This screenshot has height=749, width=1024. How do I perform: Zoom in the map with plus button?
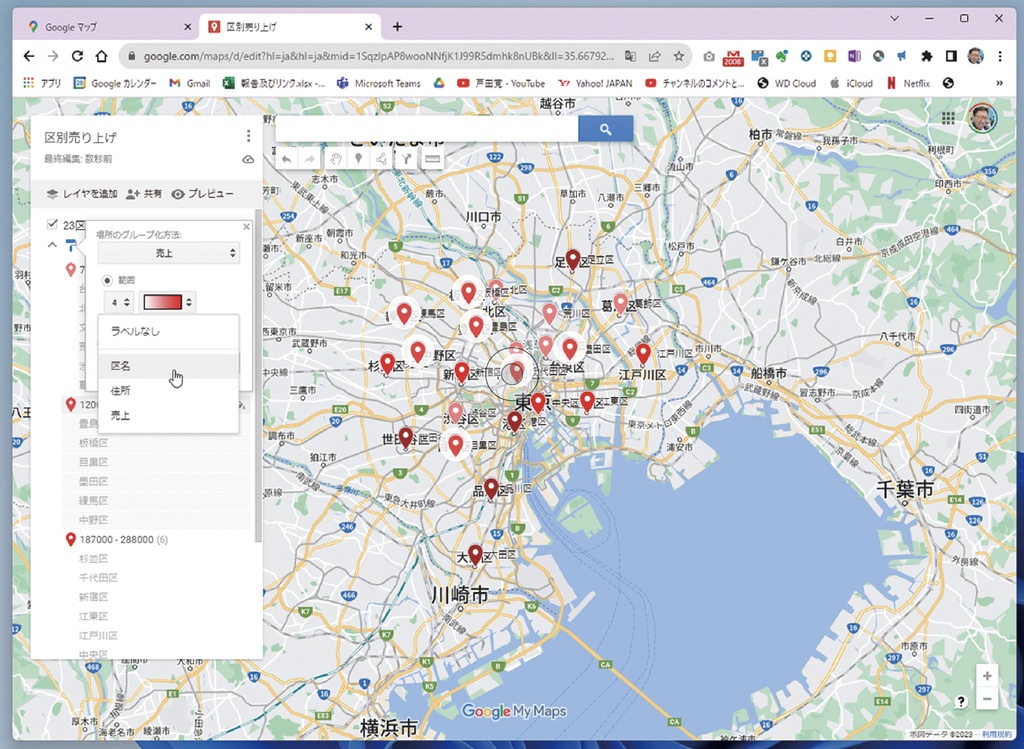(987, 675)
